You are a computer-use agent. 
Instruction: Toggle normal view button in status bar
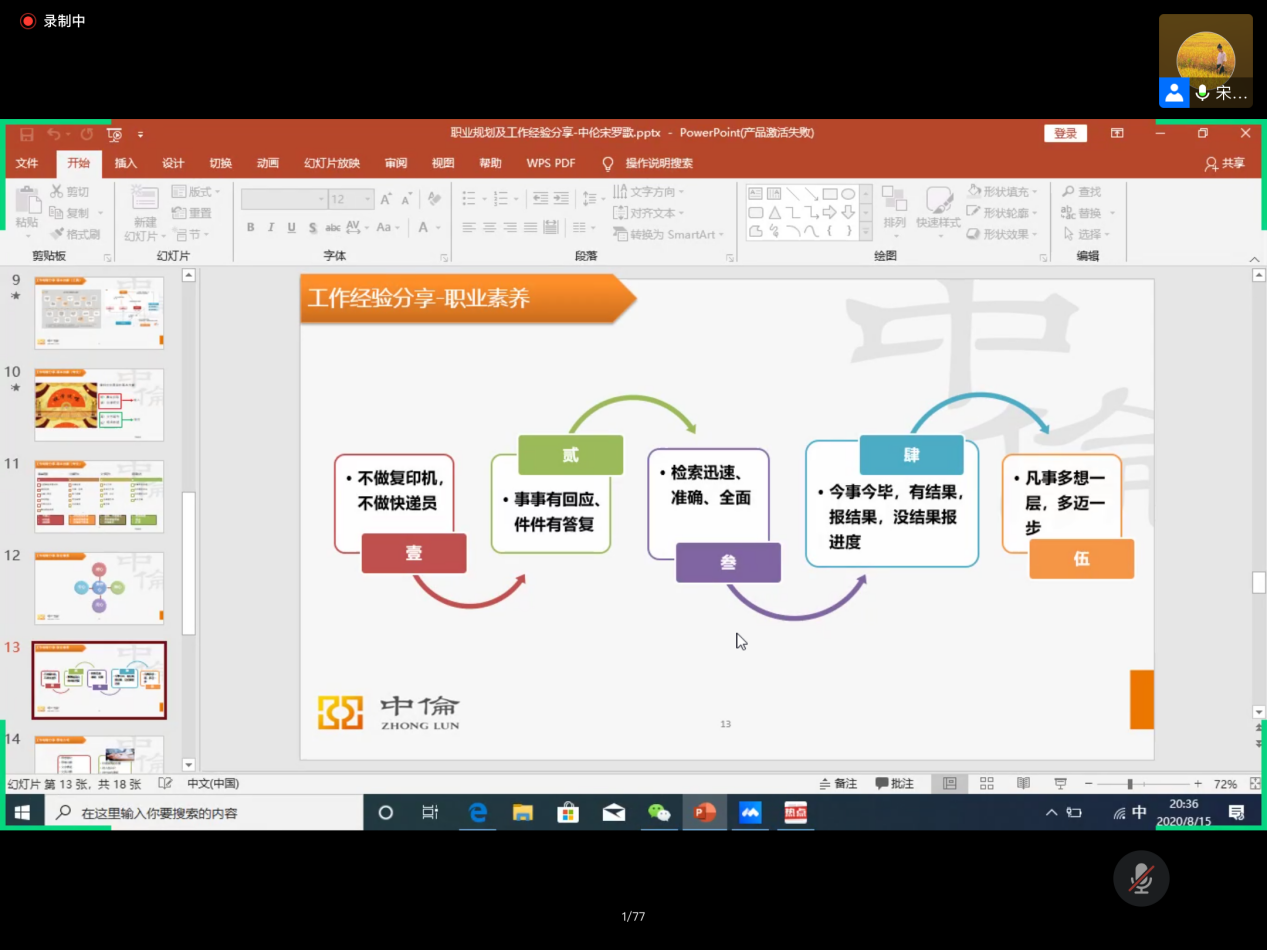(x=949, y=784)
